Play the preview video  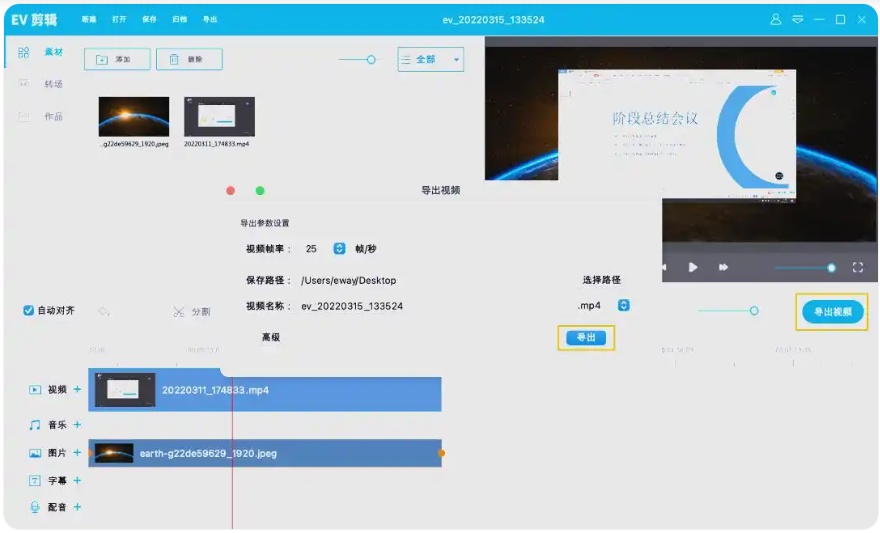pyautogui.click(x=693, y=268)
